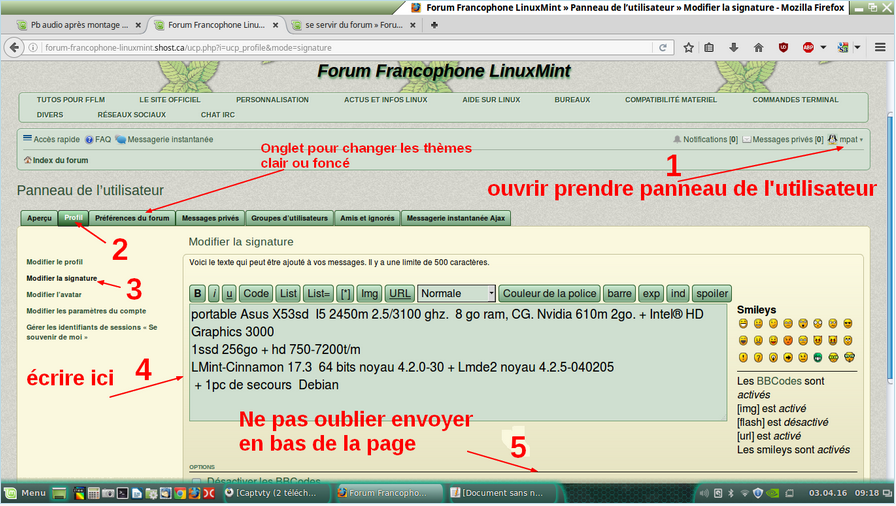Tick the Désactiver les BBCodes checkbox
The width and height of the screenshot is (896, 506).
197,481
